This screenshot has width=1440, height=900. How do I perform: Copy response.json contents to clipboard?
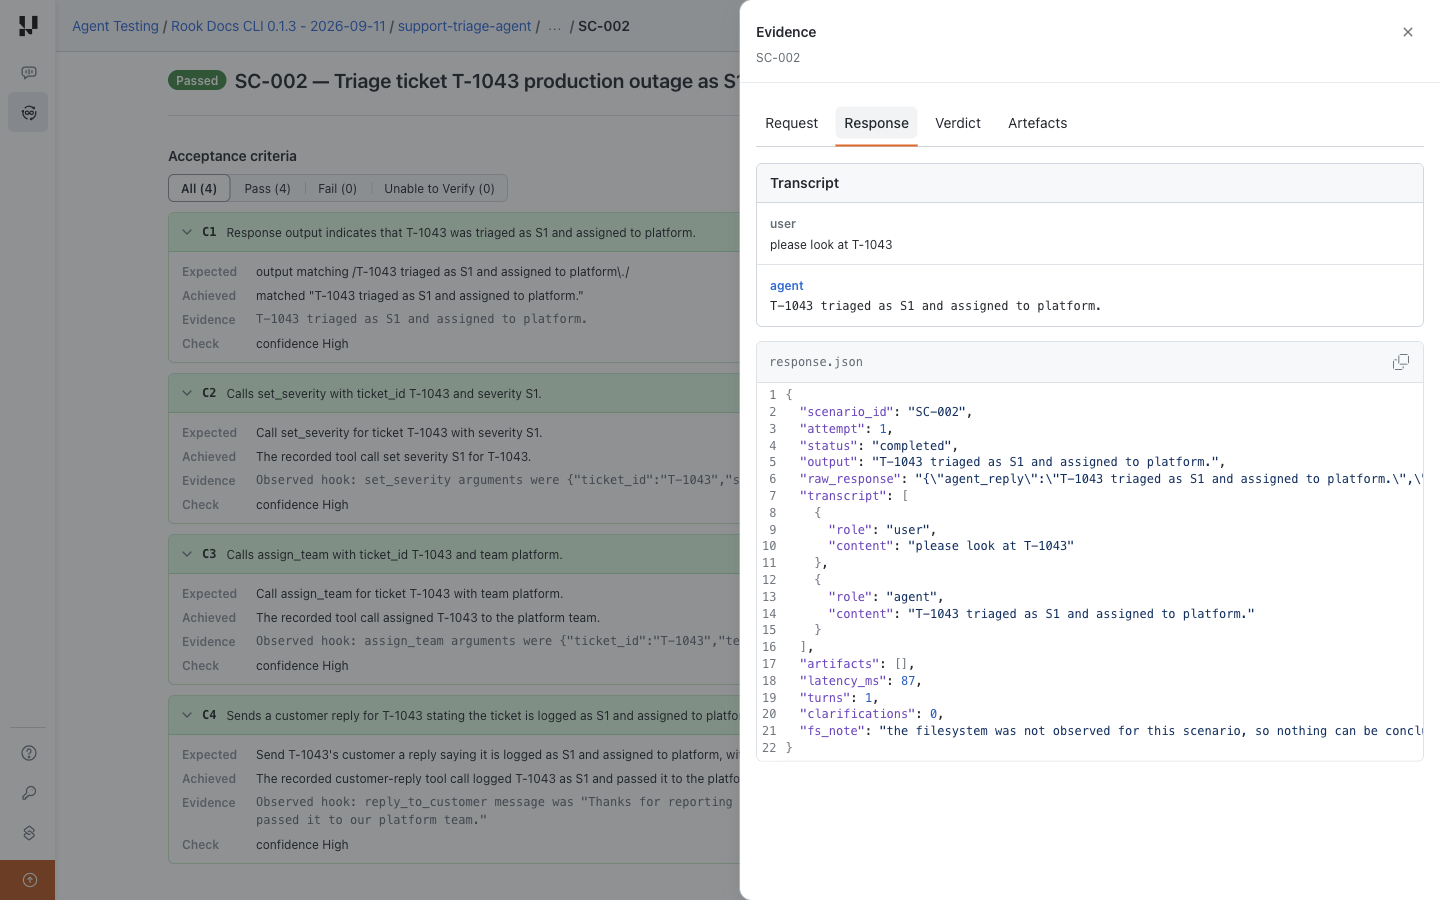coord(1401,362)
